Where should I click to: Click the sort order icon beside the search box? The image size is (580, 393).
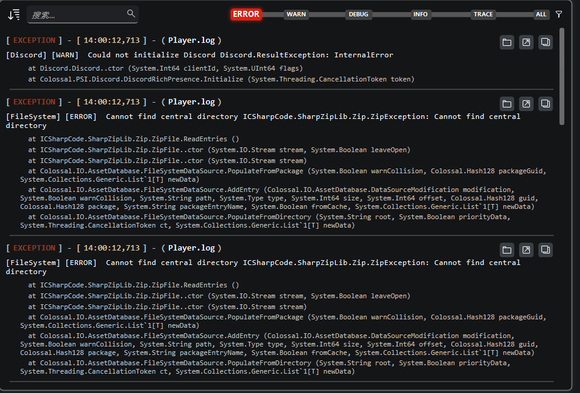[14, 15]
